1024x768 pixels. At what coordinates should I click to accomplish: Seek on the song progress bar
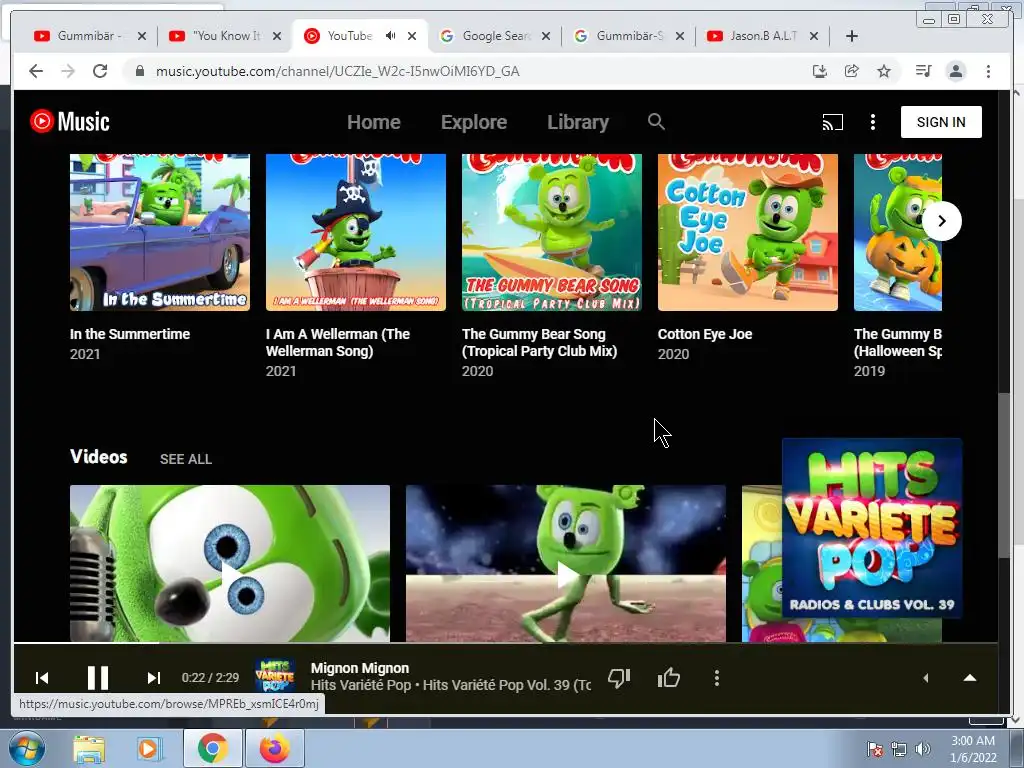pos(506,643)
